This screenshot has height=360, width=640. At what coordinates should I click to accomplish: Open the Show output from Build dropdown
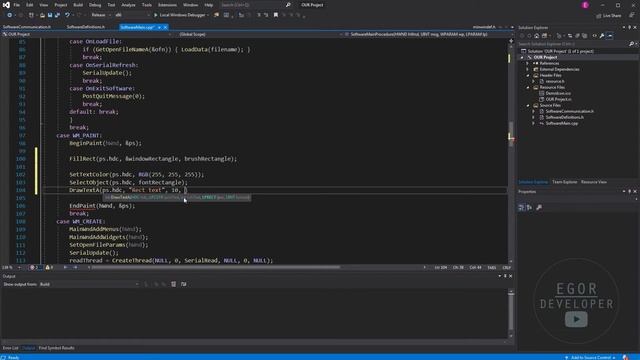coord(89,284)
